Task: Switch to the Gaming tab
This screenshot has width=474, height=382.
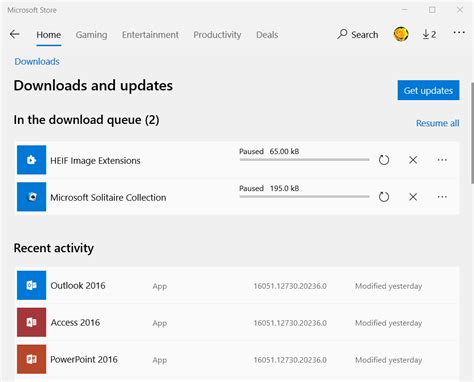Action: pos(91,35)
